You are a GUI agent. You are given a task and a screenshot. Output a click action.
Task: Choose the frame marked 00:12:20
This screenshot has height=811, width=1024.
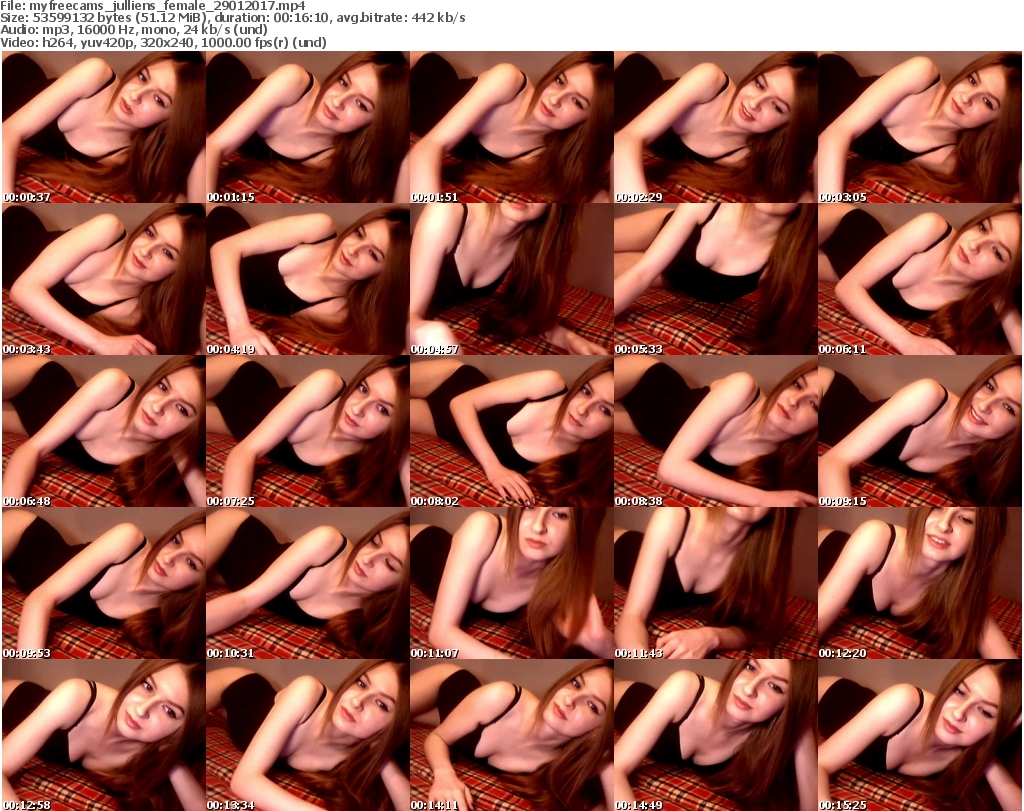919,583
